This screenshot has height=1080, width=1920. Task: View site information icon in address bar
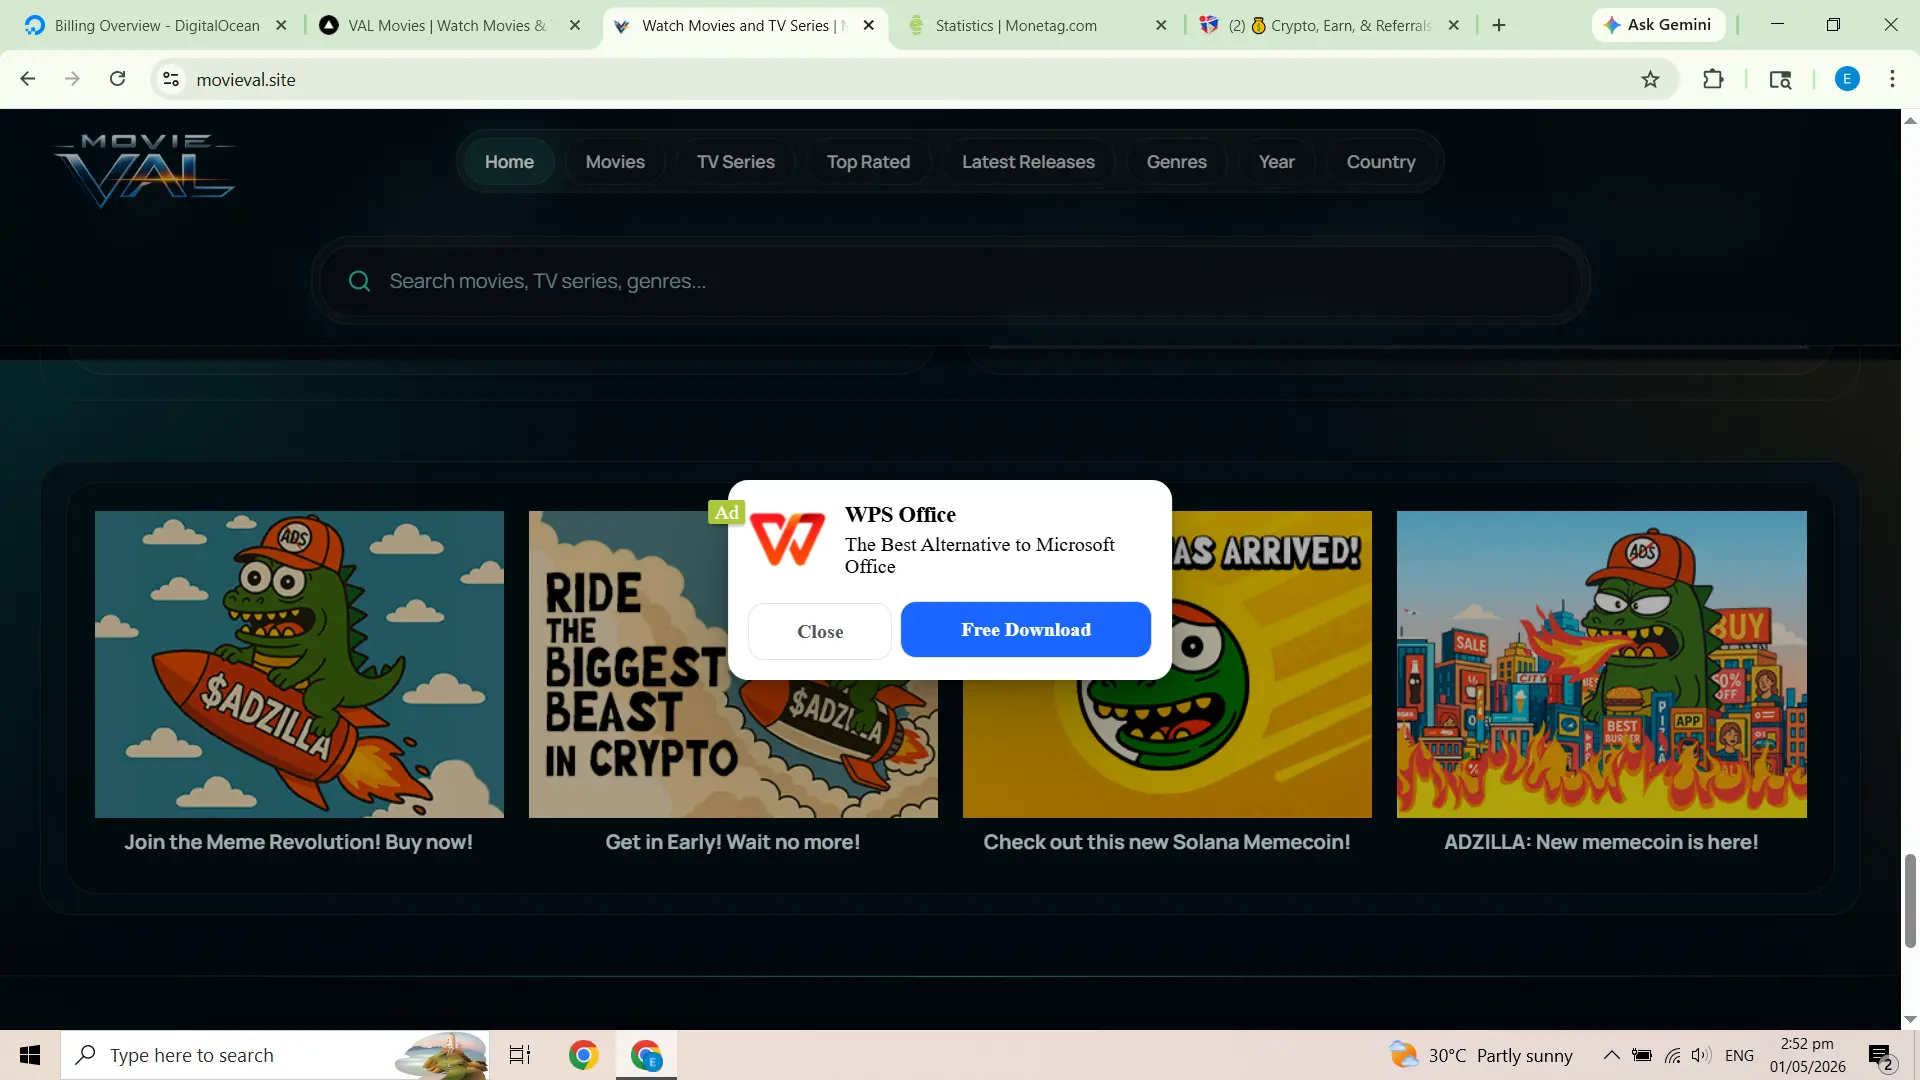coord(171,79)
